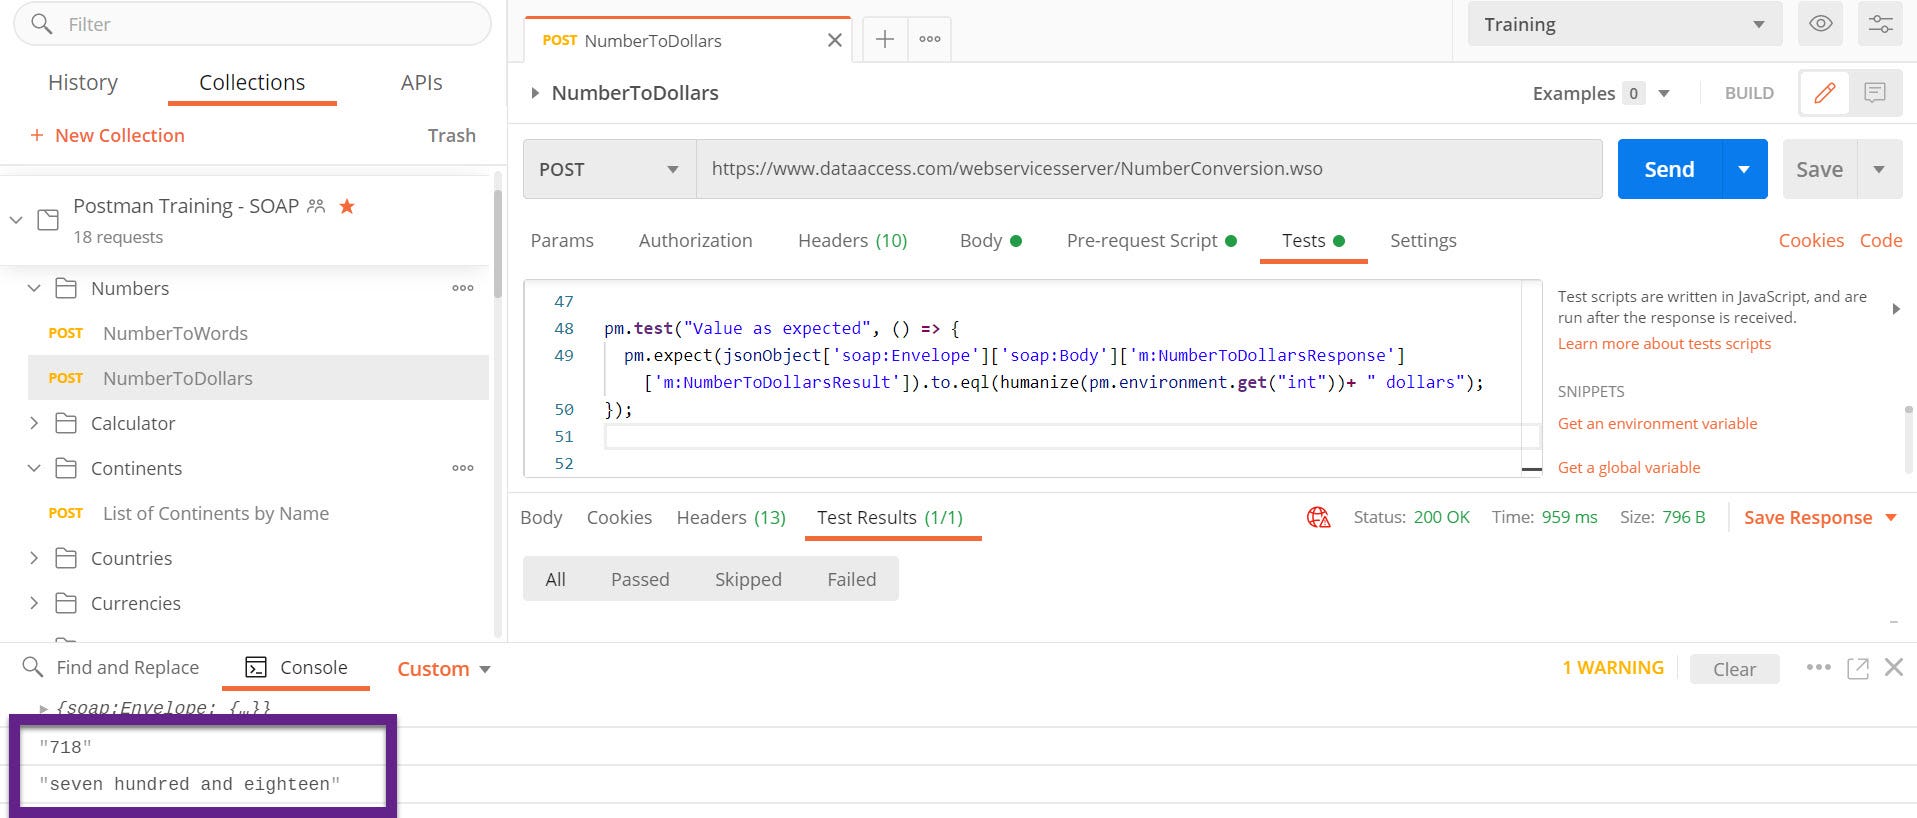Screen dimensions: 1917x818
Task: Show the Passed test results filter
Action: 640,579
